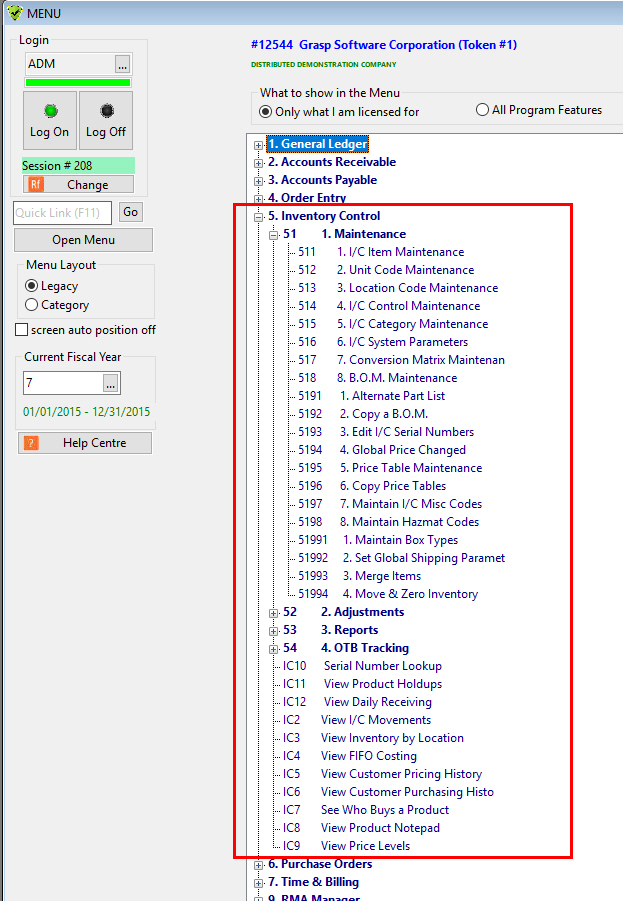This screenshot has height=901, width=623.
Task: Expand the Accounts Payable node
Action: [x=259, y=181]
